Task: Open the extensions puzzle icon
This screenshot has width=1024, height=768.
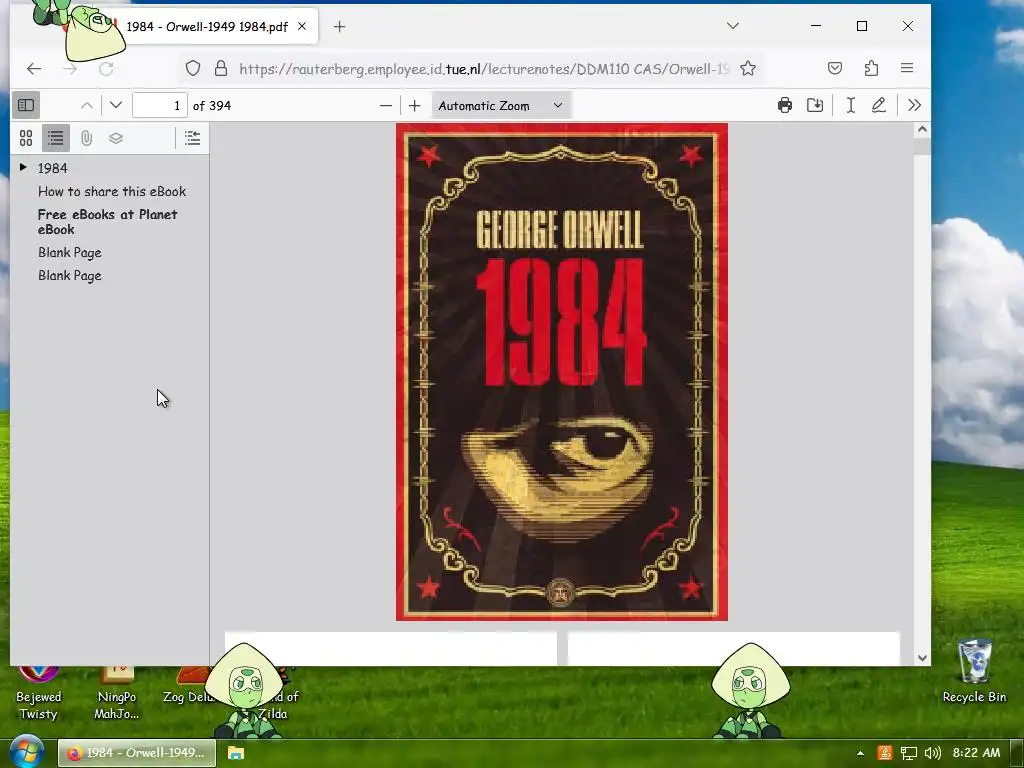Action: coord(871,68)
